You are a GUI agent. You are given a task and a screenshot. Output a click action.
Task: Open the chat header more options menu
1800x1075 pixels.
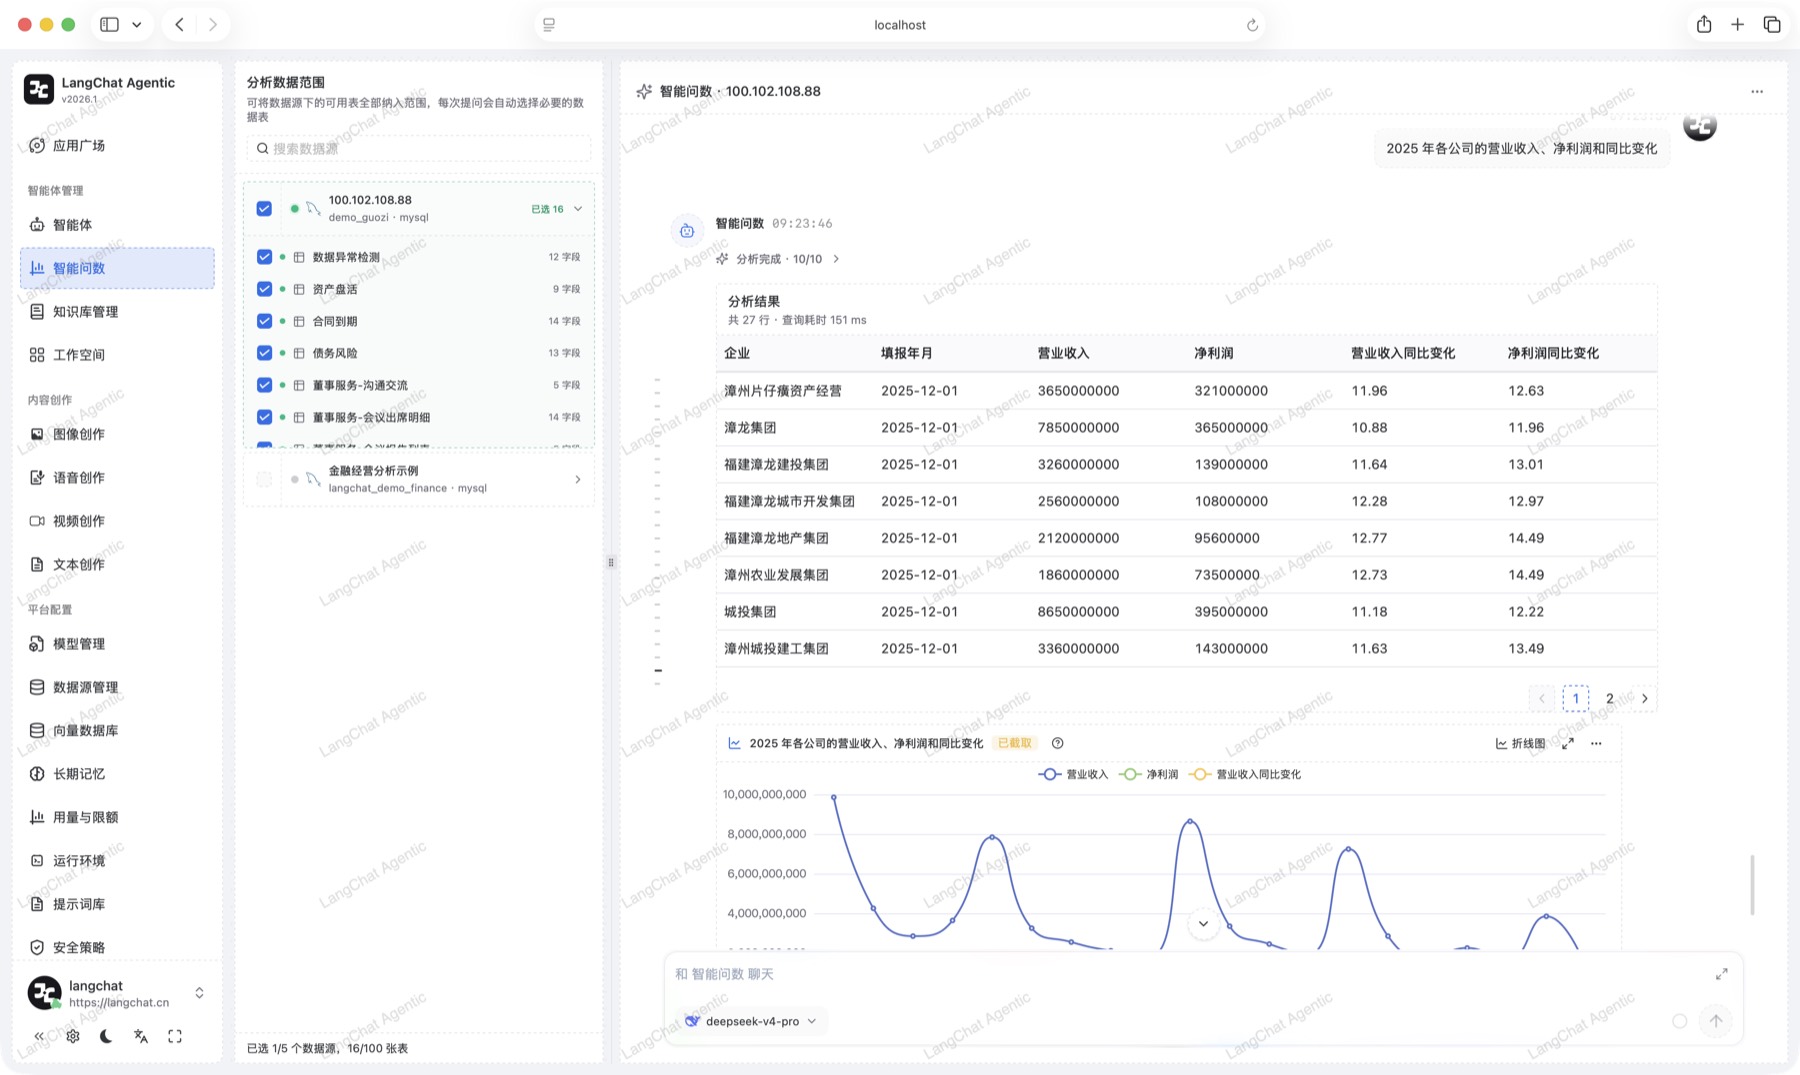pyautogui.click(x=1757, y=91)
